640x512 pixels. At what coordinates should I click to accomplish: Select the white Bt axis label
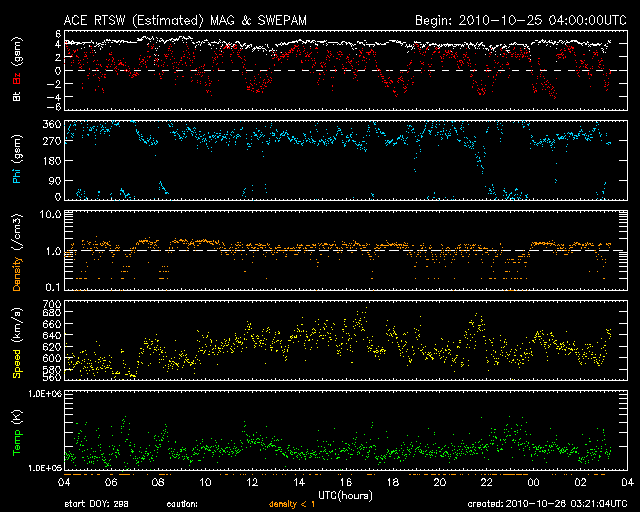pyautogui.click(x=16, y=97)
